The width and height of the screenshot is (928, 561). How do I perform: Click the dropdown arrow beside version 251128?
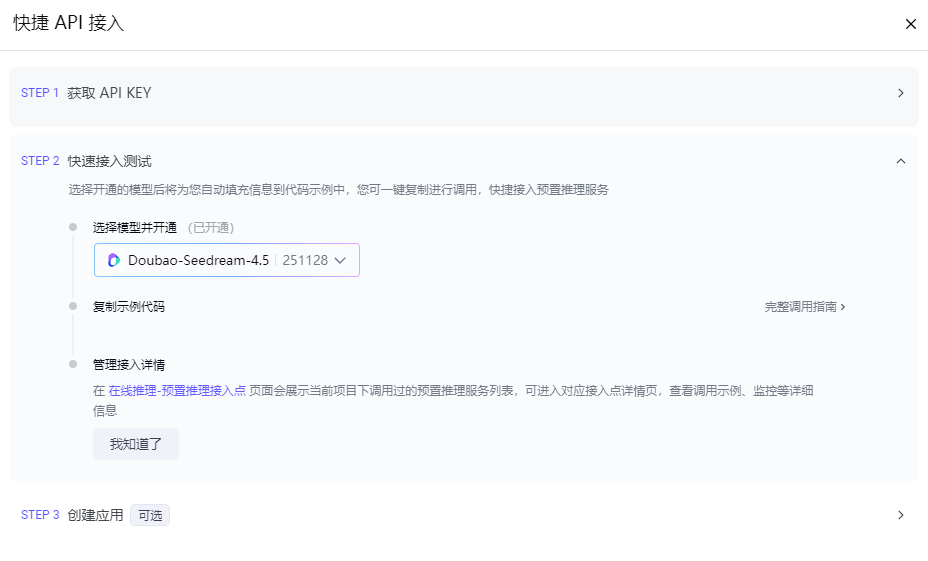pyautogui.click(x=340, y=260)
